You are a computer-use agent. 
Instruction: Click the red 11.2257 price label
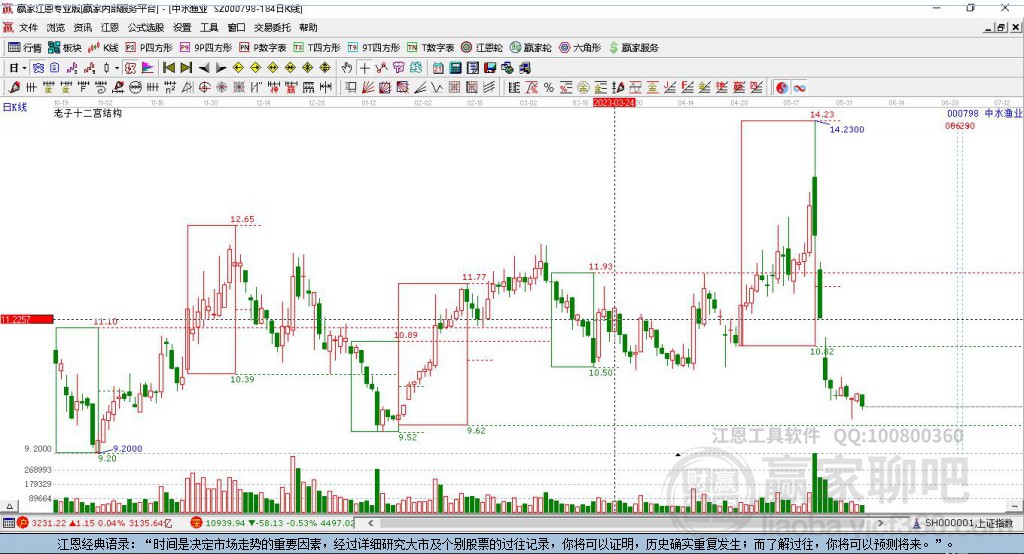click(27, 319)
